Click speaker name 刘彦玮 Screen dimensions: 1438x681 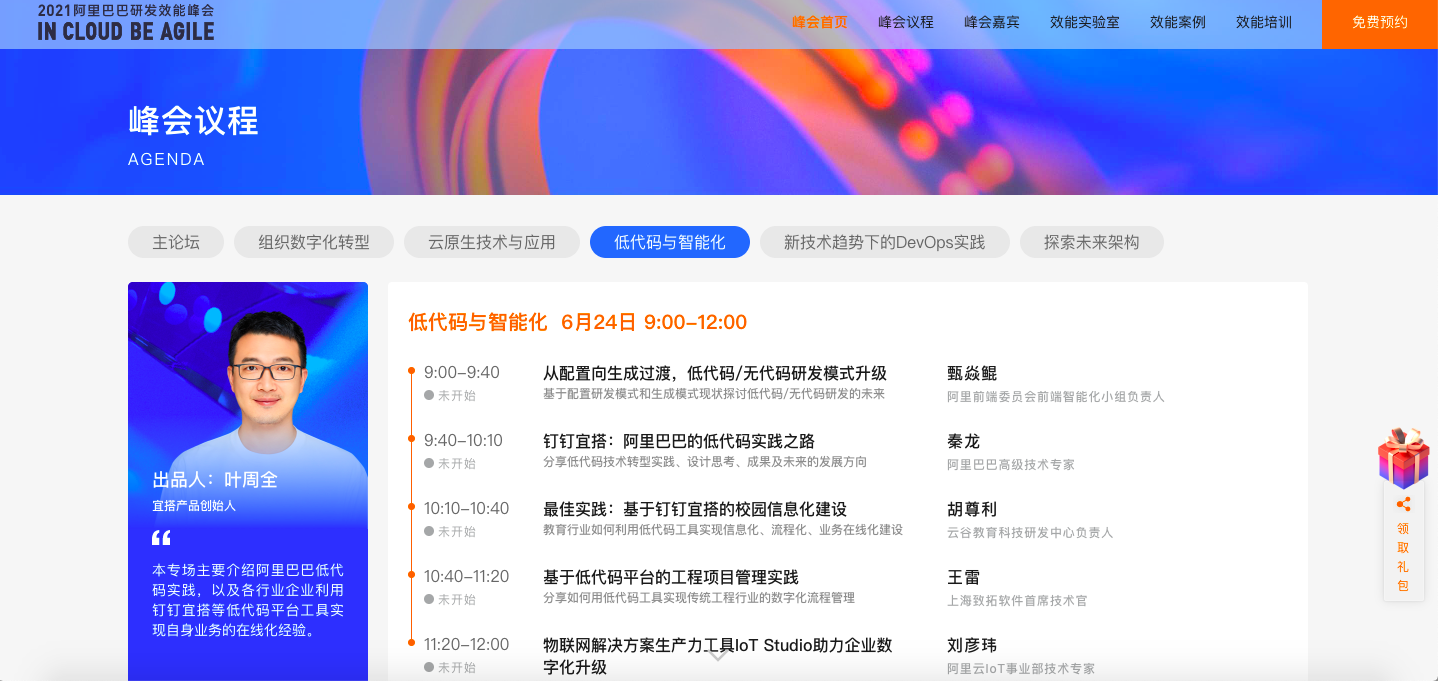click(972, 645)
